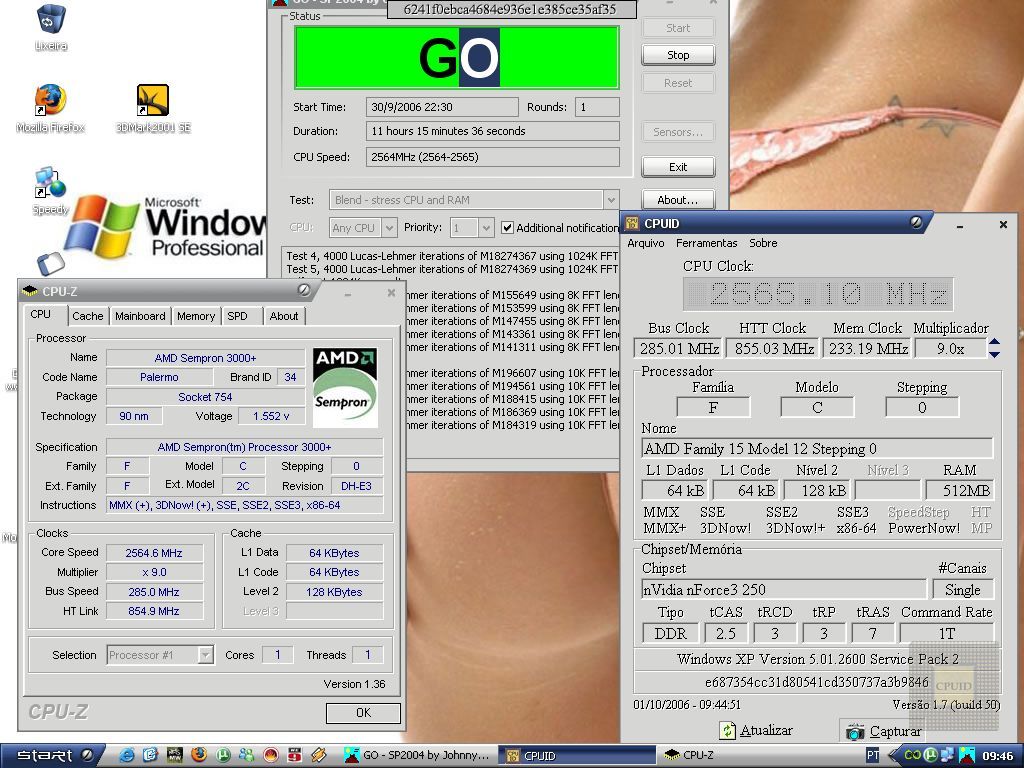
Task: Click the 1.552 v Voltage value in CPU-Z
Action: [x=271, y=416]
